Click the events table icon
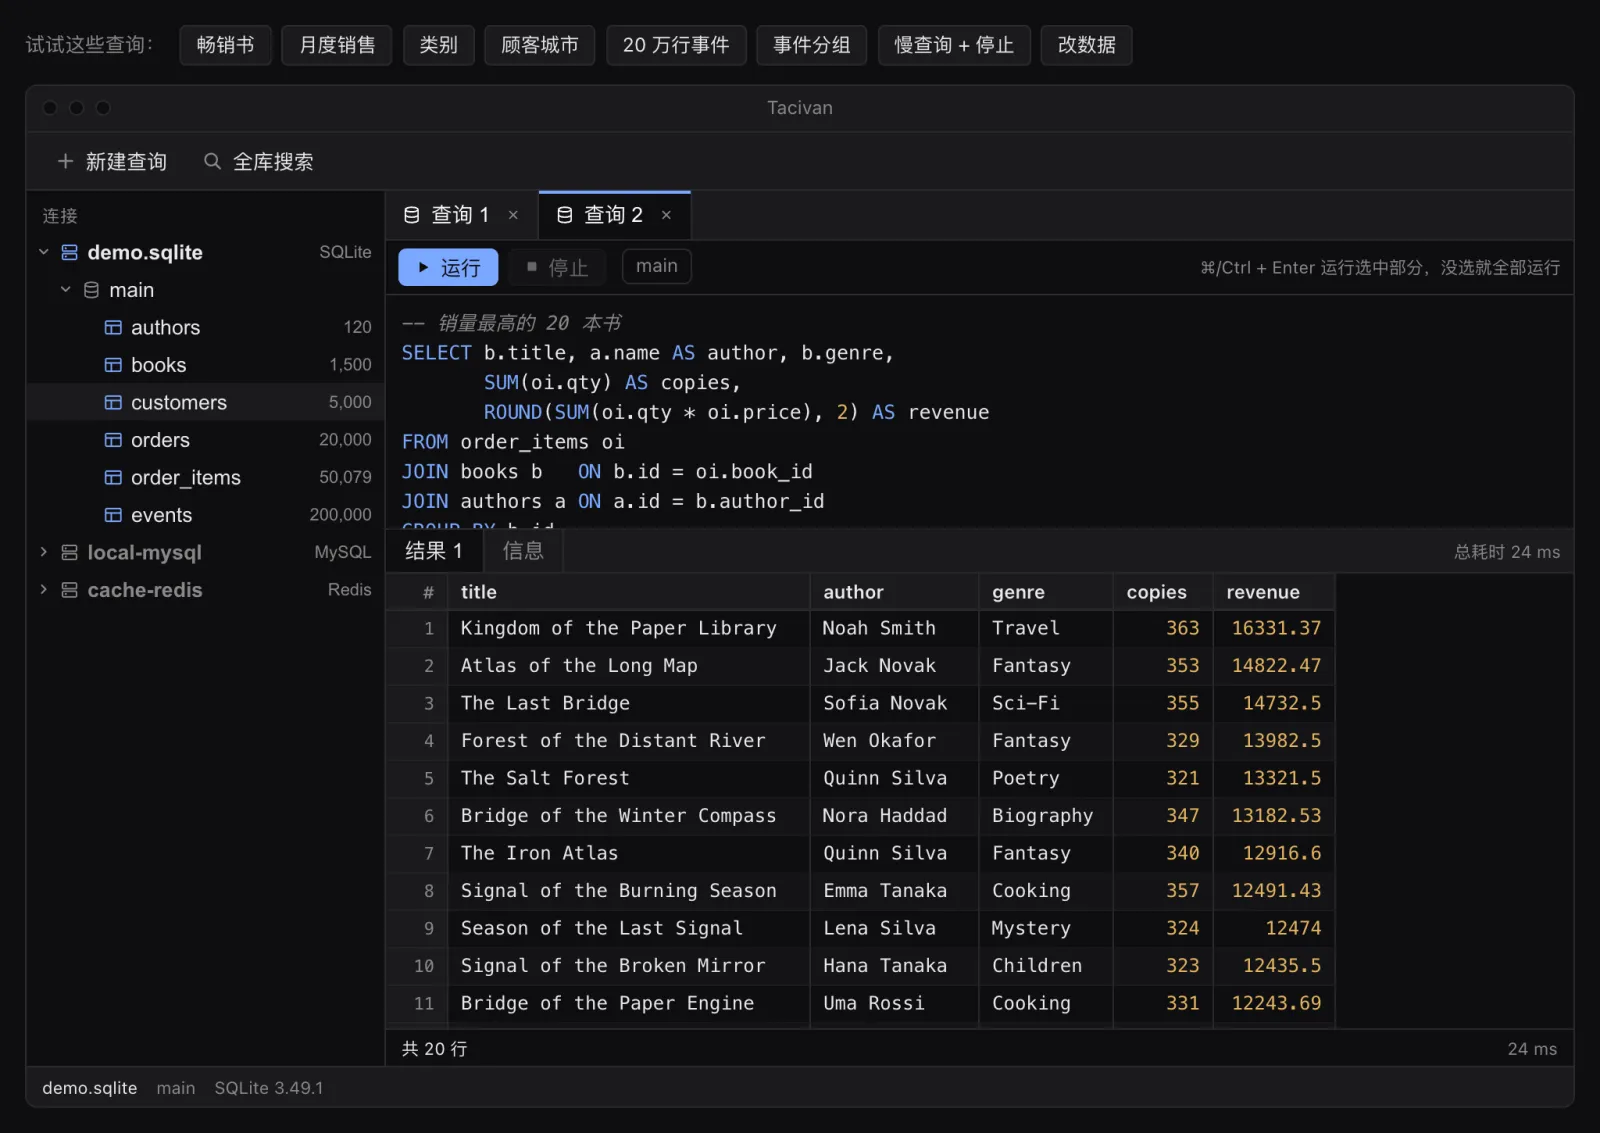Image resolution: width=1600 pixels, height=1133 pixels. [x=113, y=515]
